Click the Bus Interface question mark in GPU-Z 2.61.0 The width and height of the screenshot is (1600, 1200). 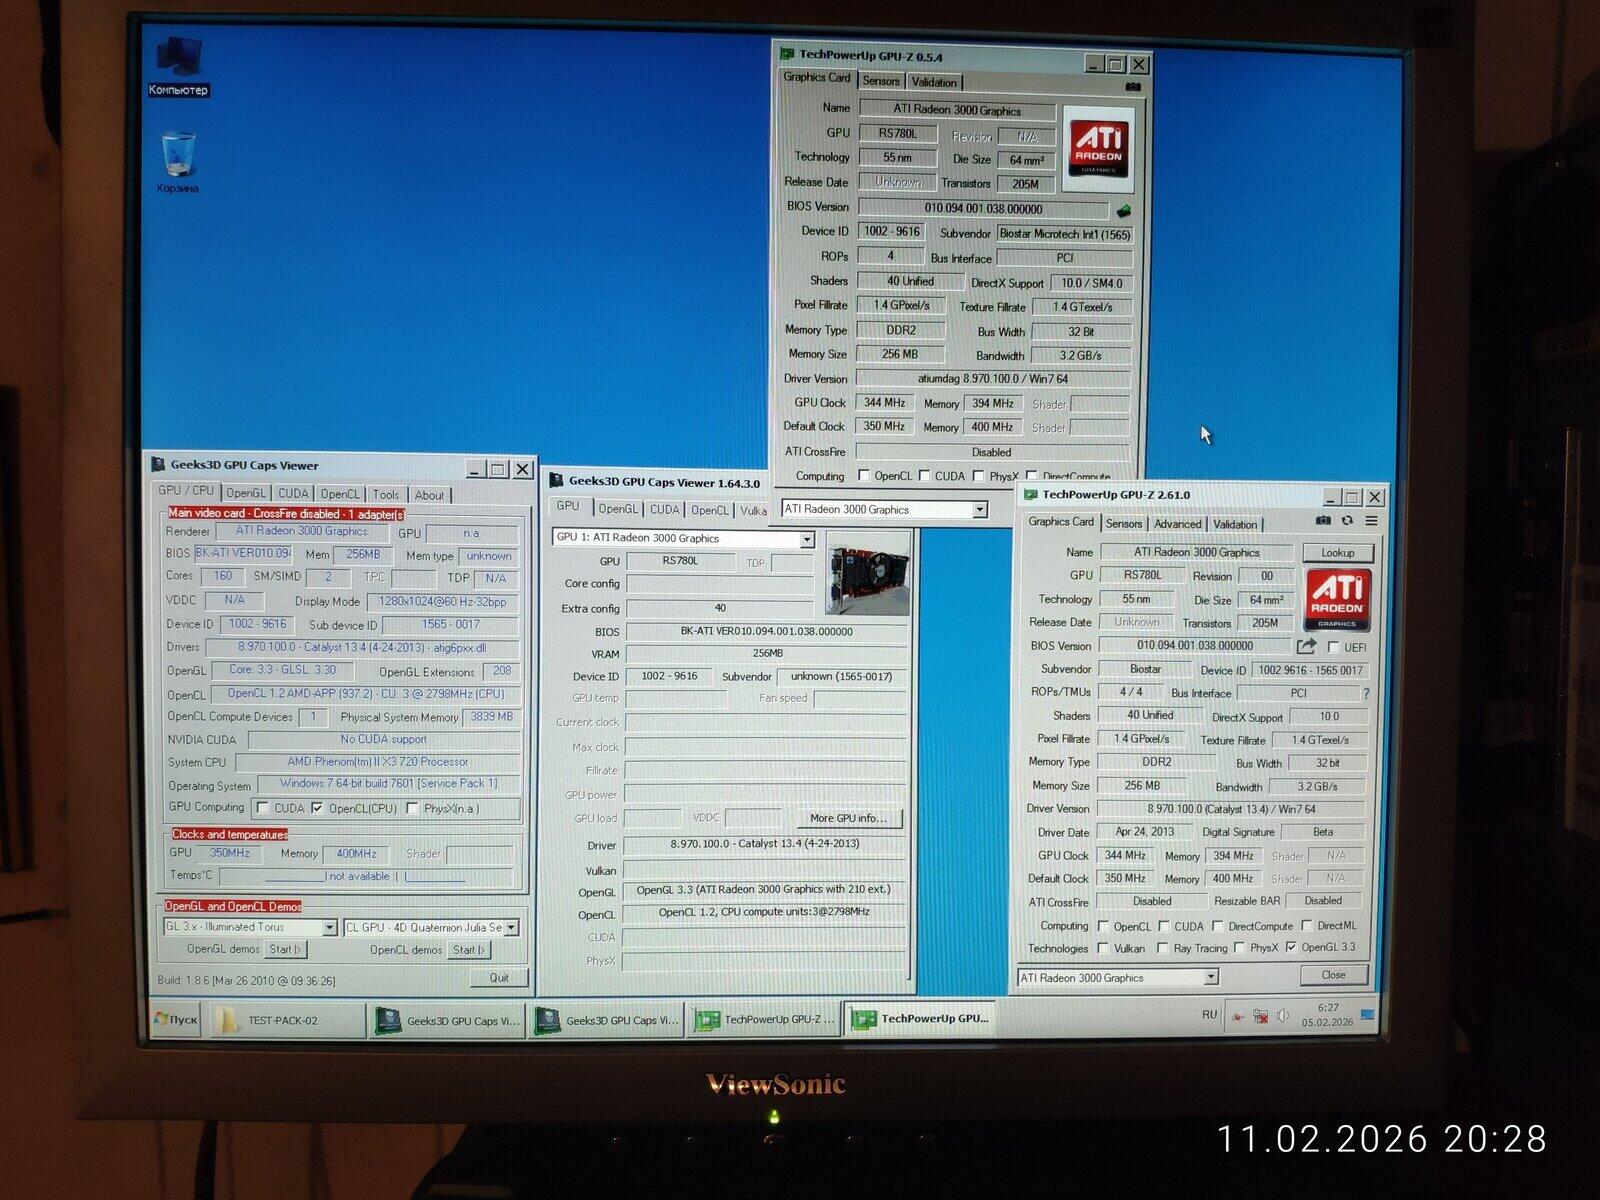1366,693
